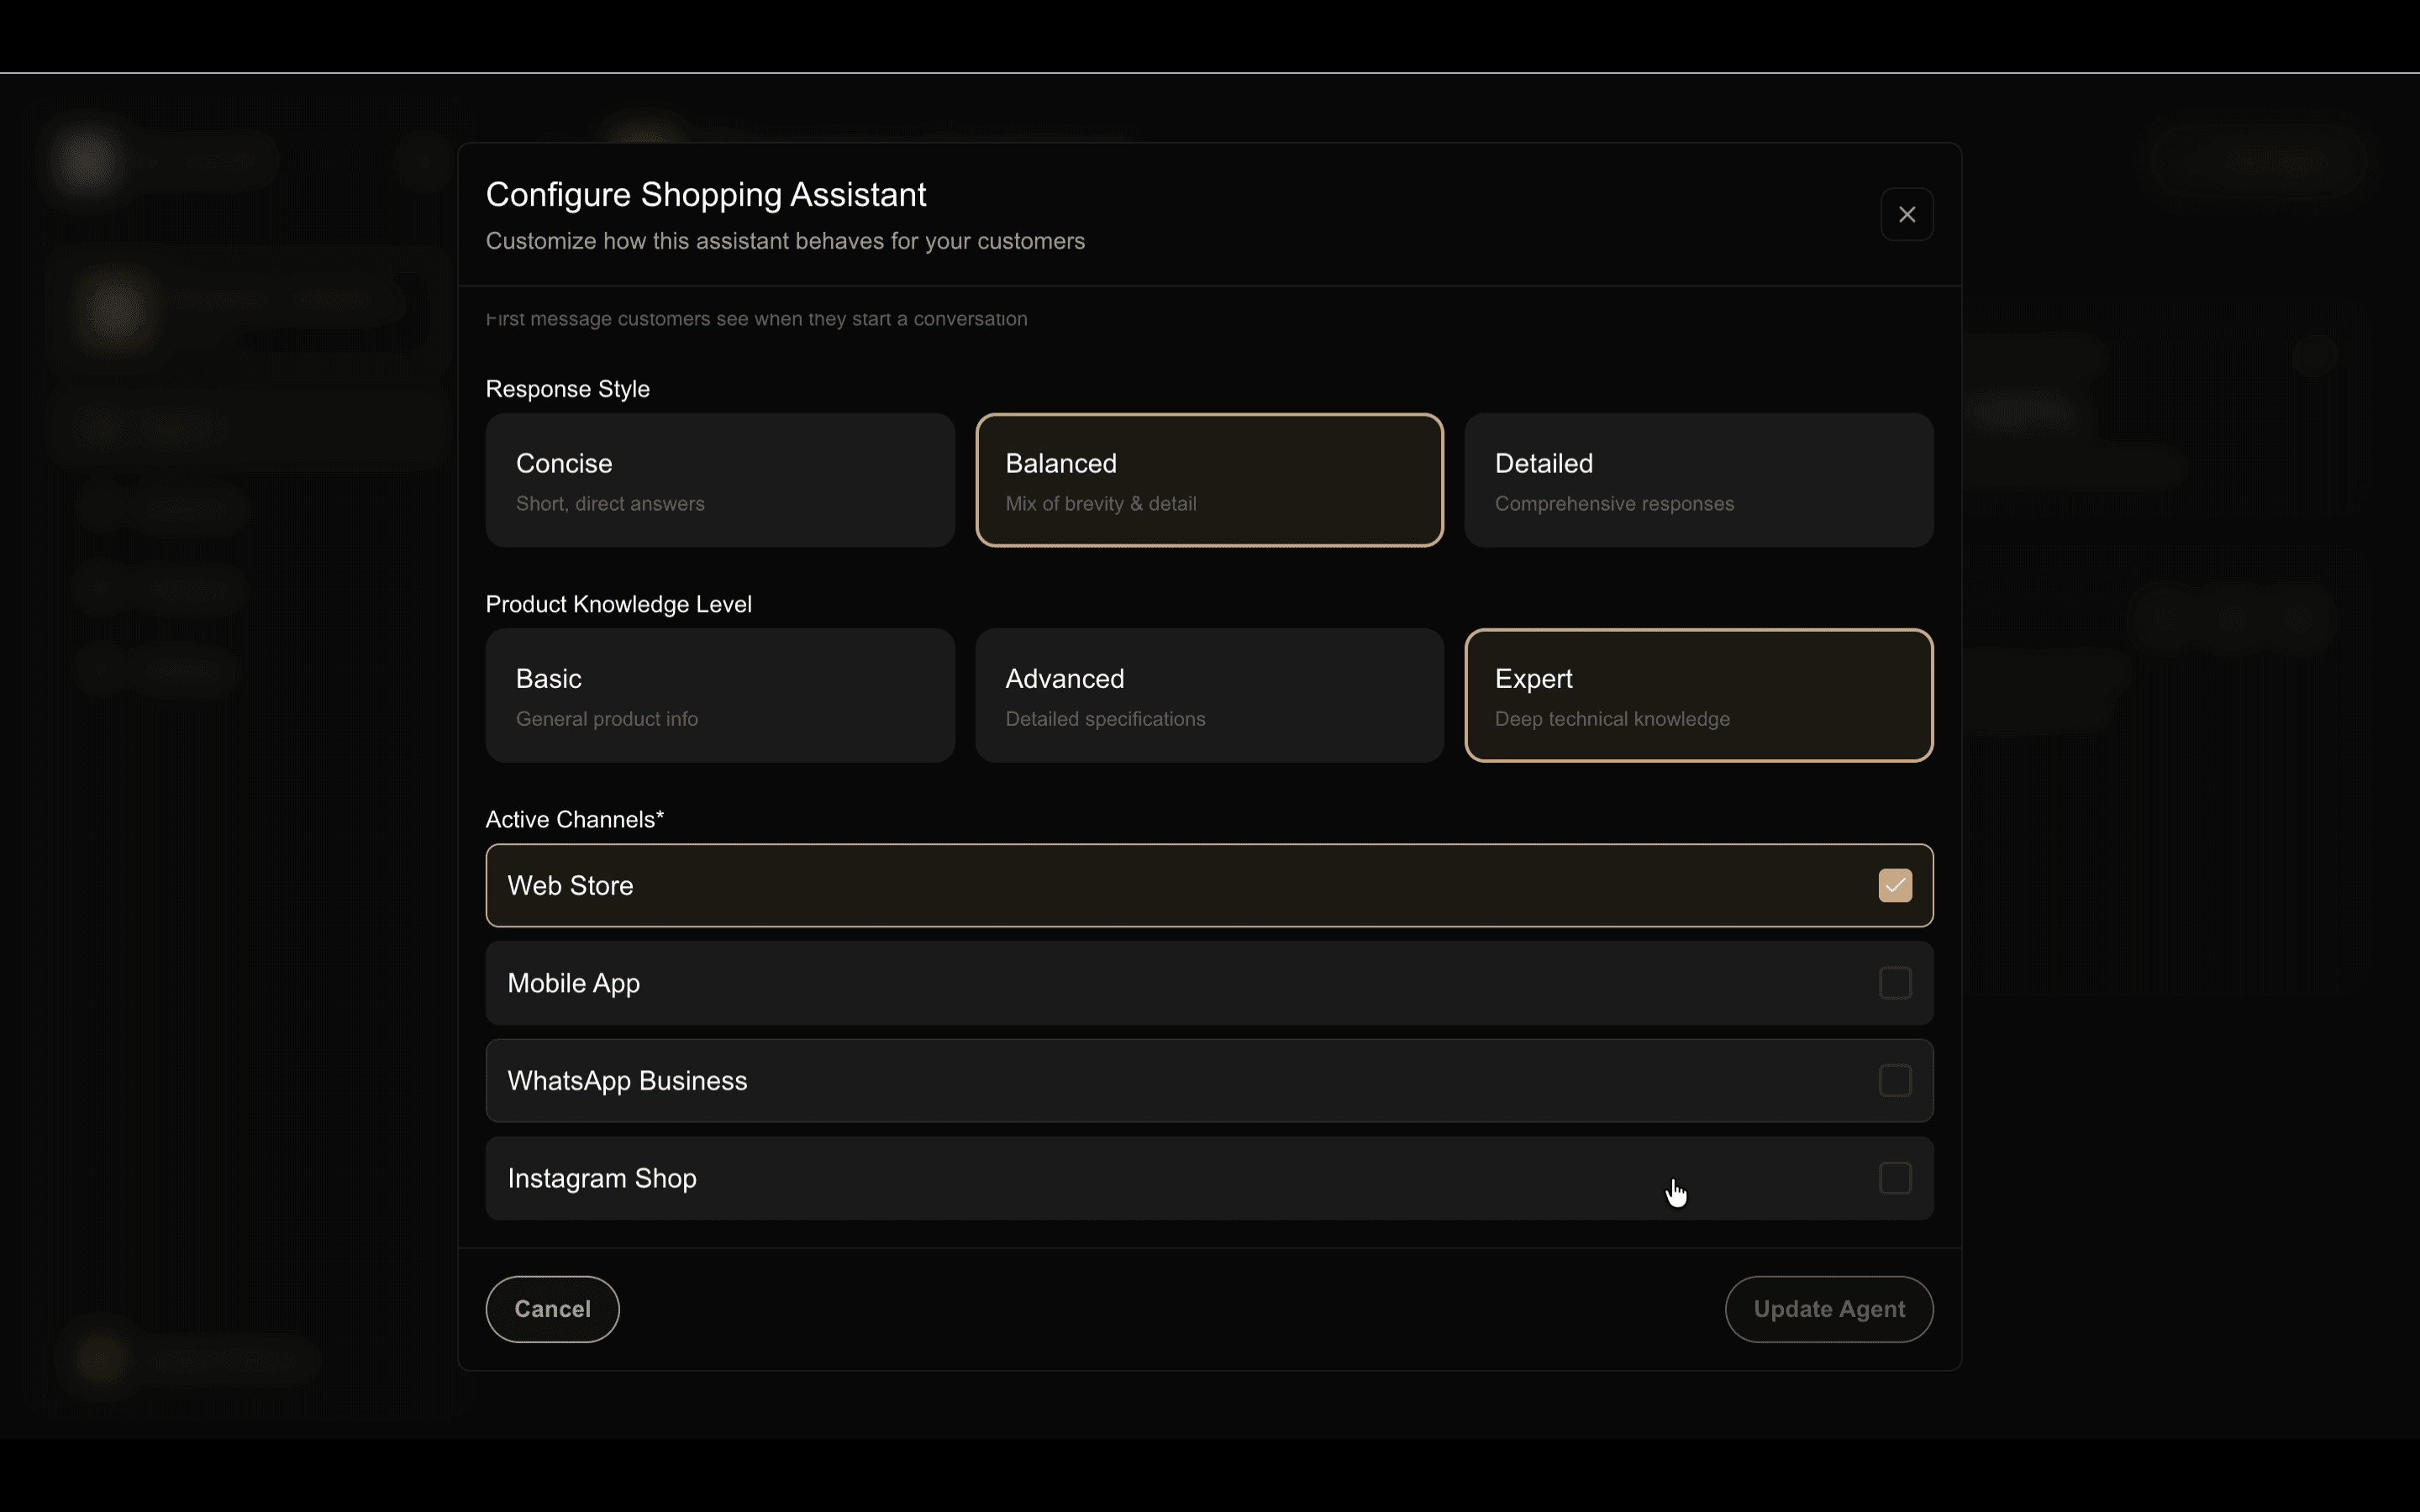Select the Balanced response style card
Screen dimensions: 2420x1512
point(1208,480)
